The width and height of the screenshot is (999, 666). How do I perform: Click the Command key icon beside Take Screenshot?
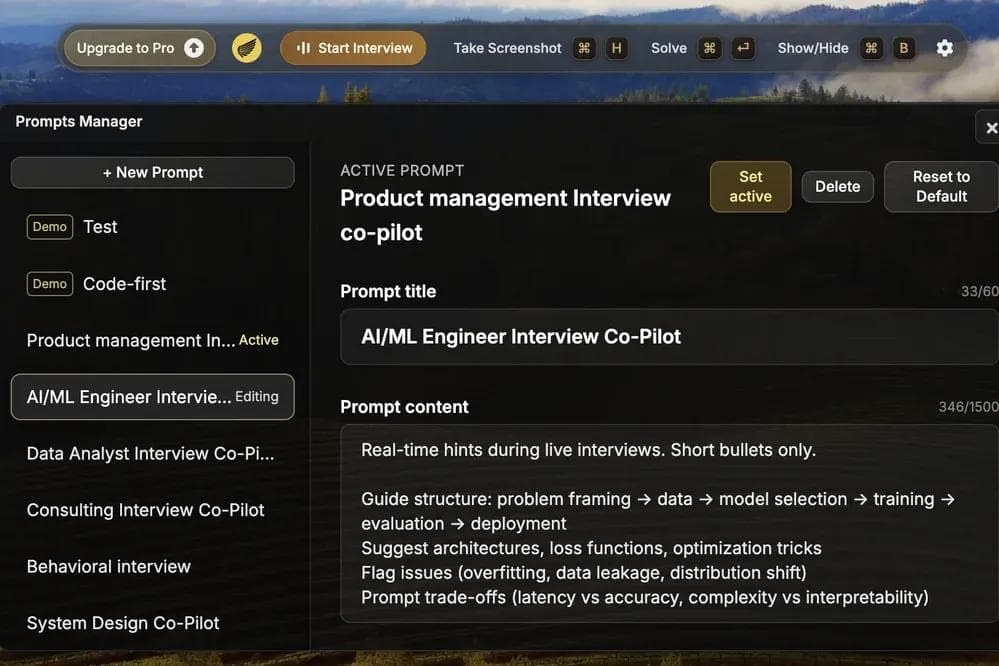585,48
